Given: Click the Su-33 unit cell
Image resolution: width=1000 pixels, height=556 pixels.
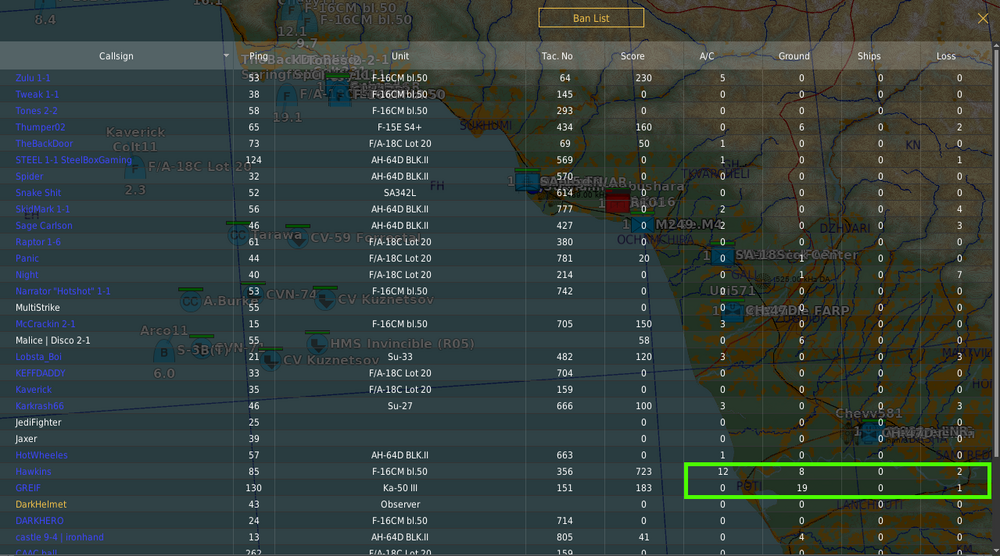Looking at the screenshot, I should 400,356.
